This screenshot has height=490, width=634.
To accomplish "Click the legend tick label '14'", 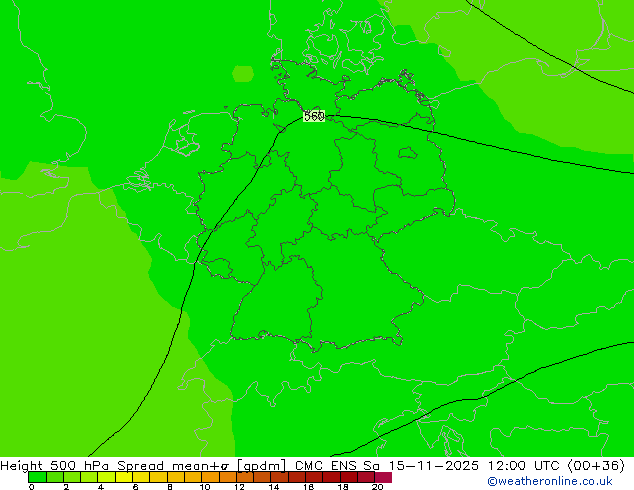I will pyautogui.click(x=274, y=487).
